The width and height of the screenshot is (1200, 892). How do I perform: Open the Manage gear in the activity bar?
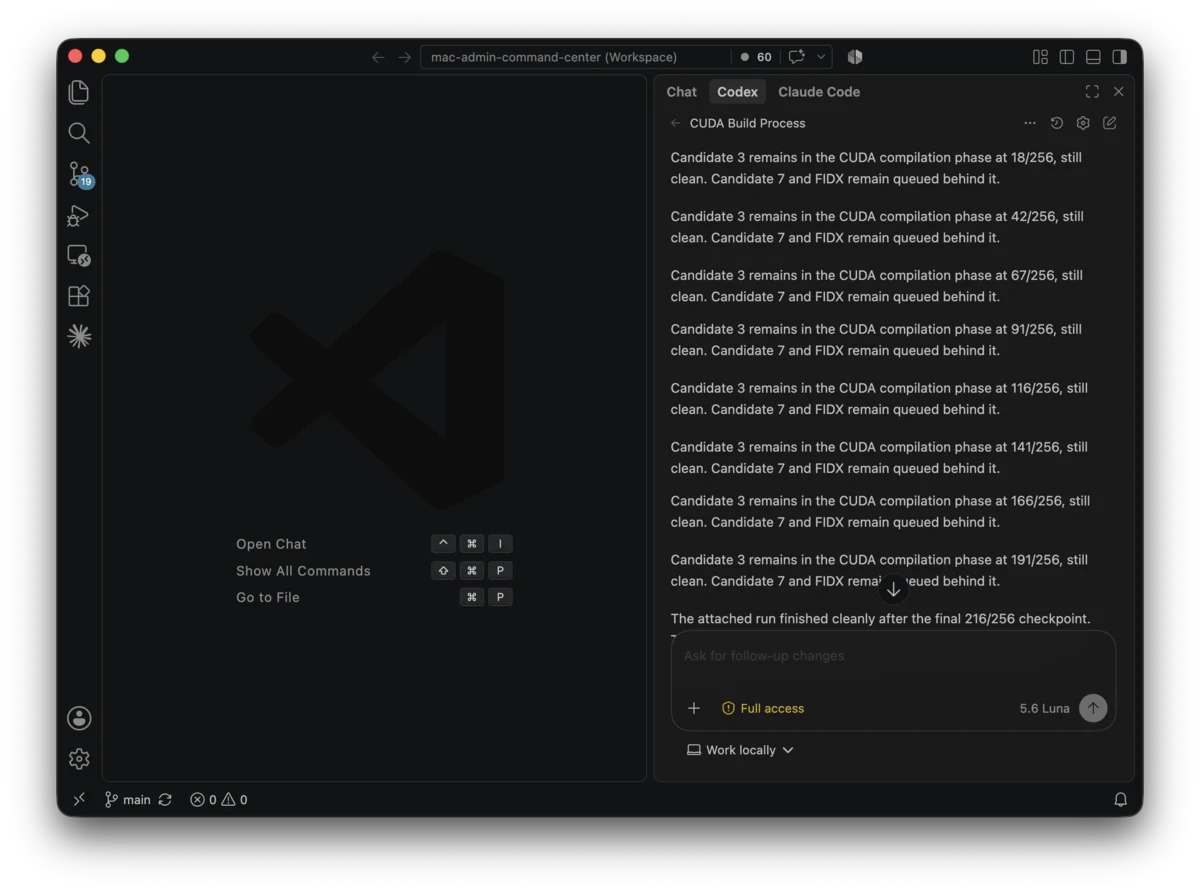coord(79,759)
